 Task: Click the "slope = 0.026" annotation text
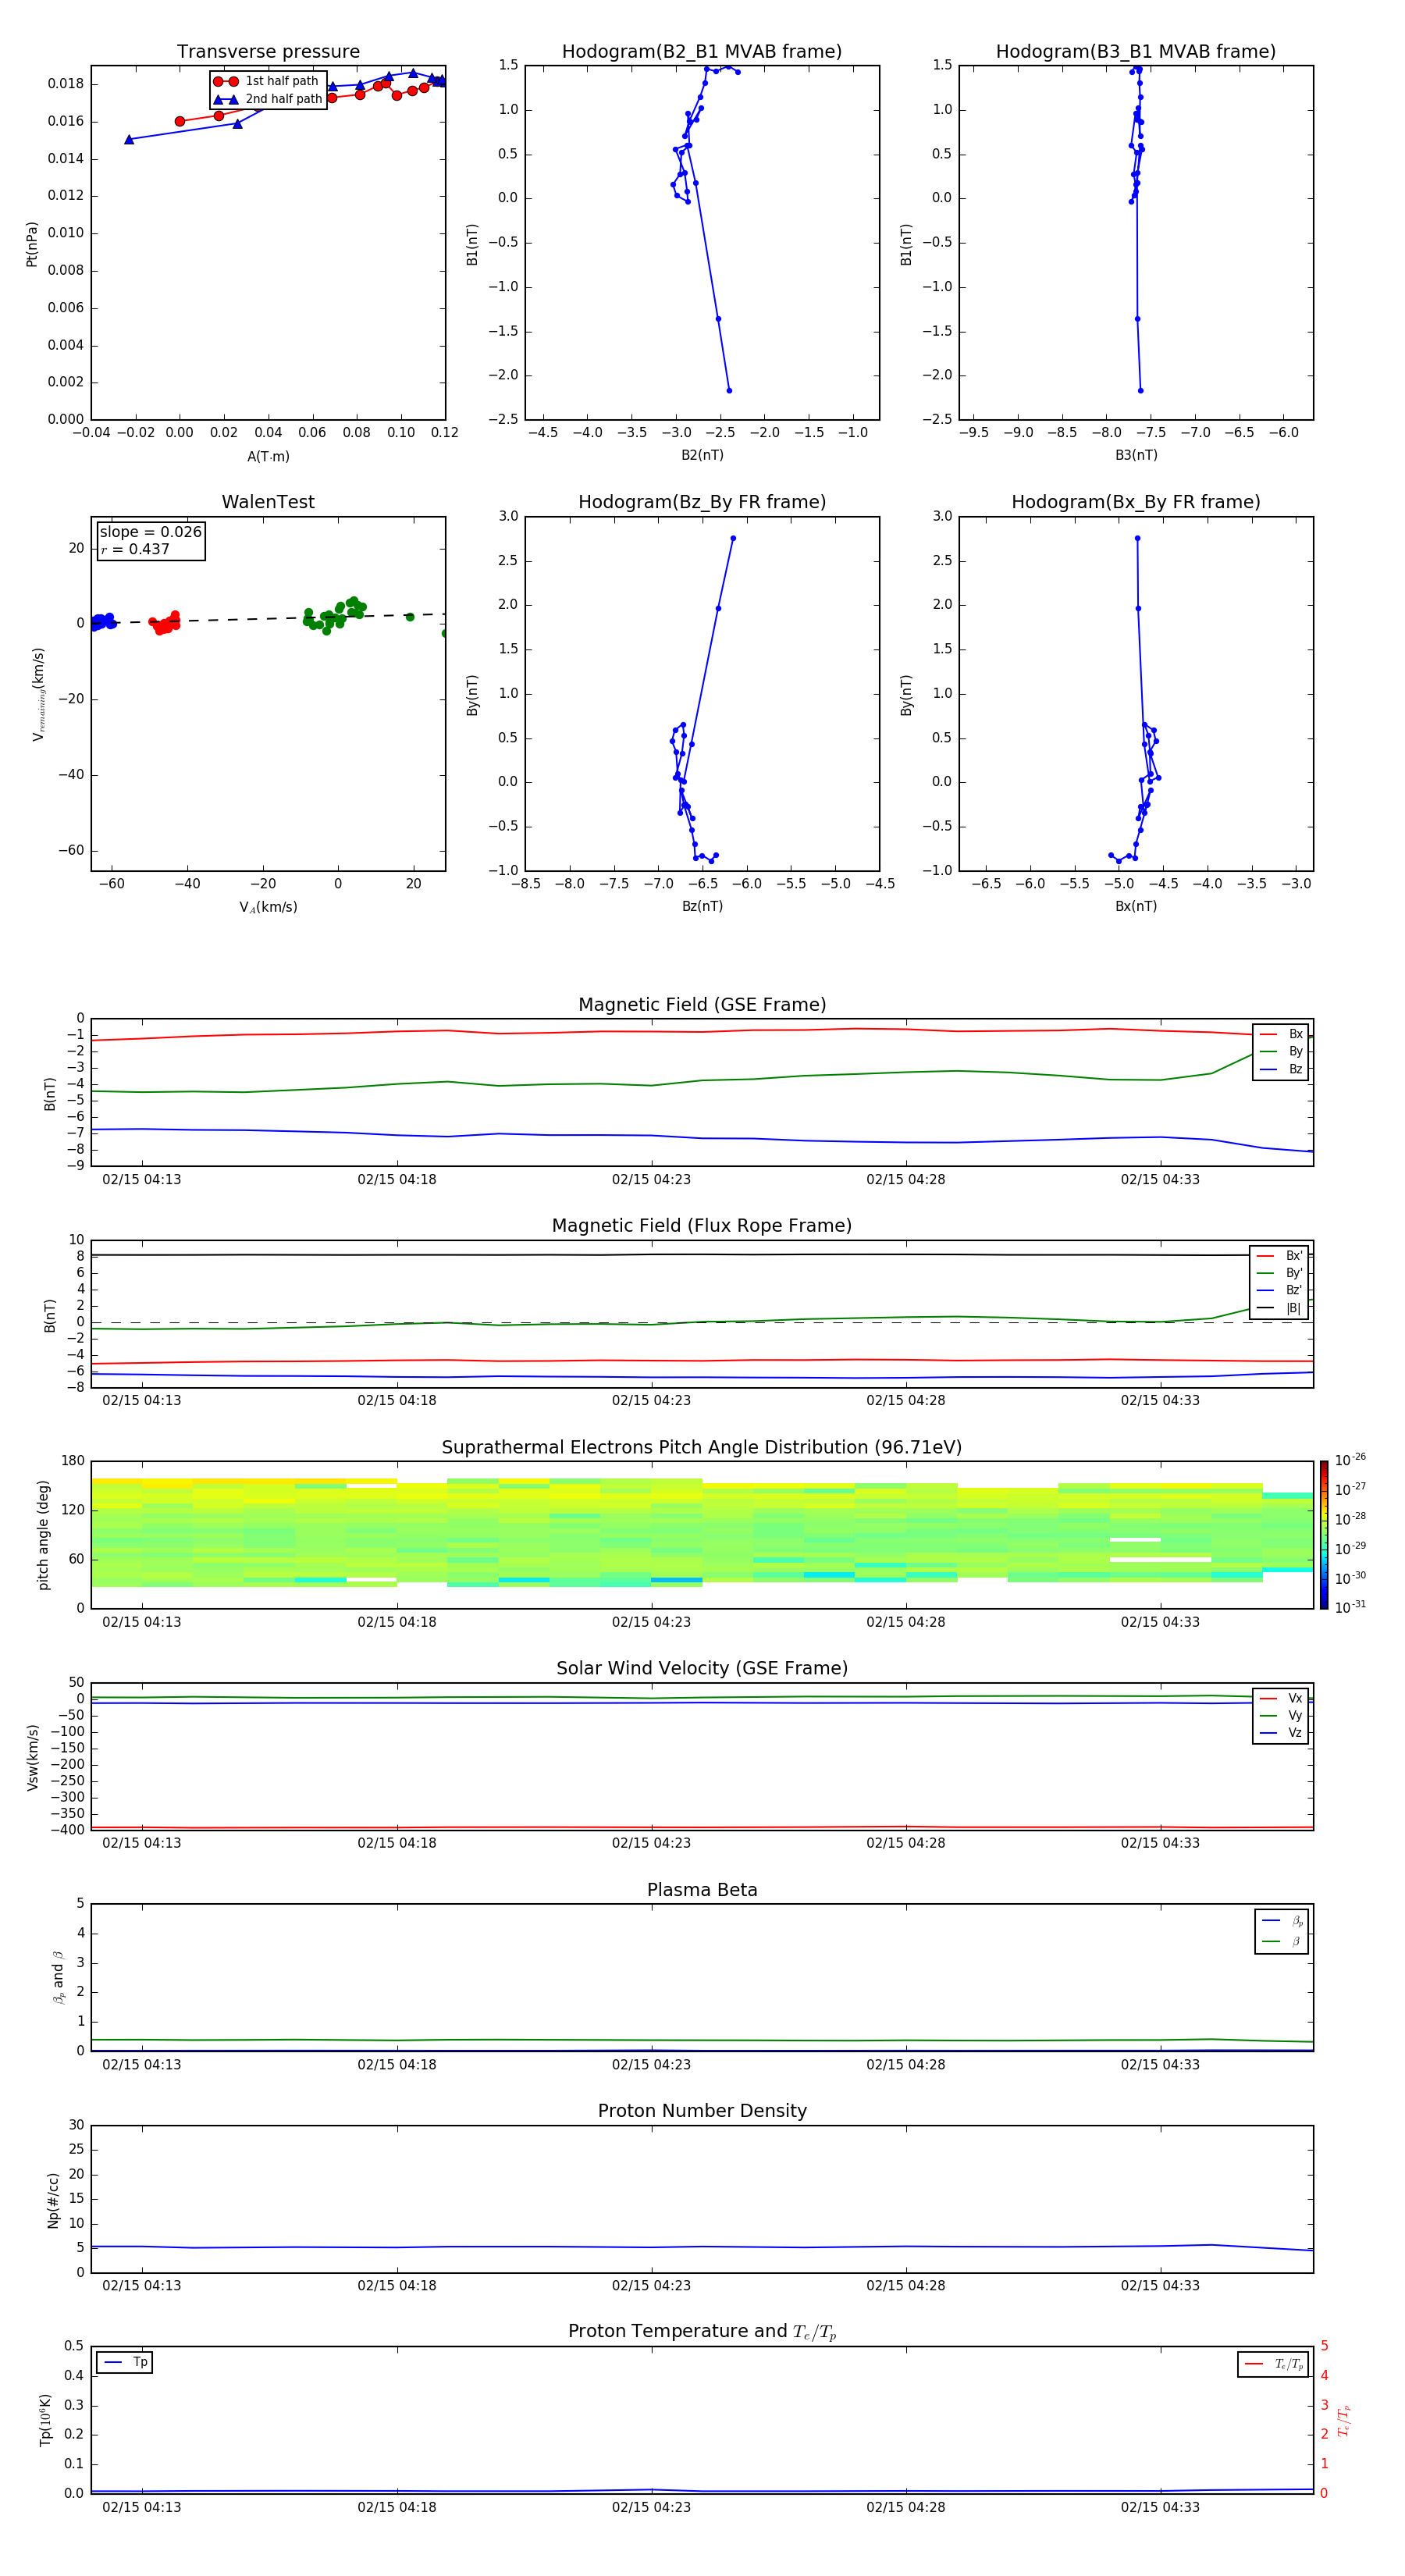[x=150, y=532]
